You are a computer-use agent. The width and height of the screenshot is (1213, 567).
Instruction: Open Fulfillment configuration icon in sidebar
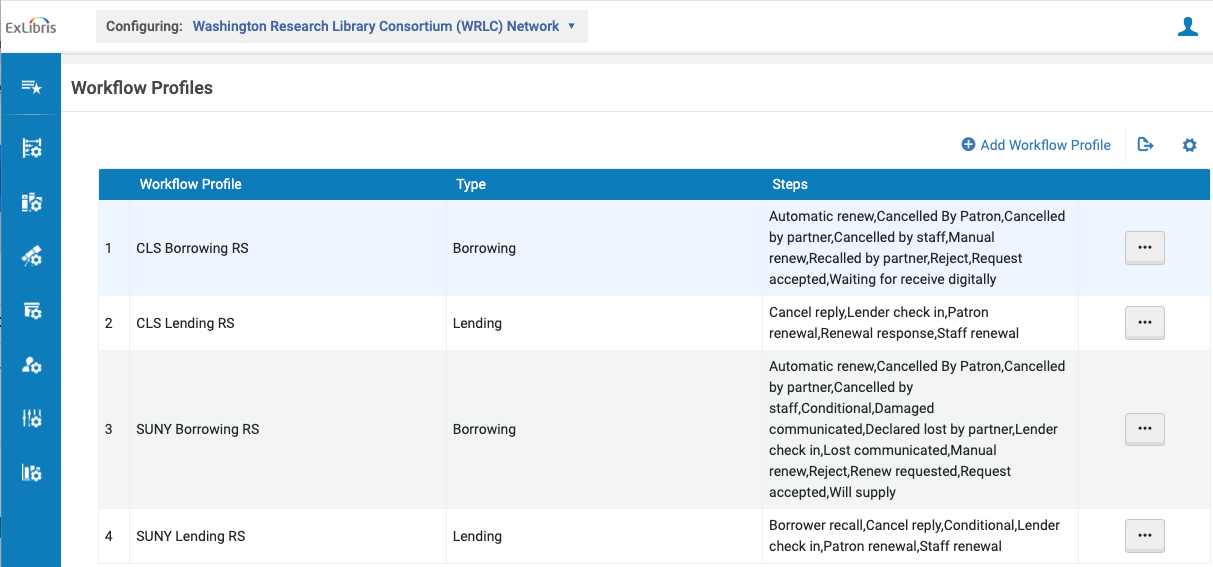click(31, 310)
